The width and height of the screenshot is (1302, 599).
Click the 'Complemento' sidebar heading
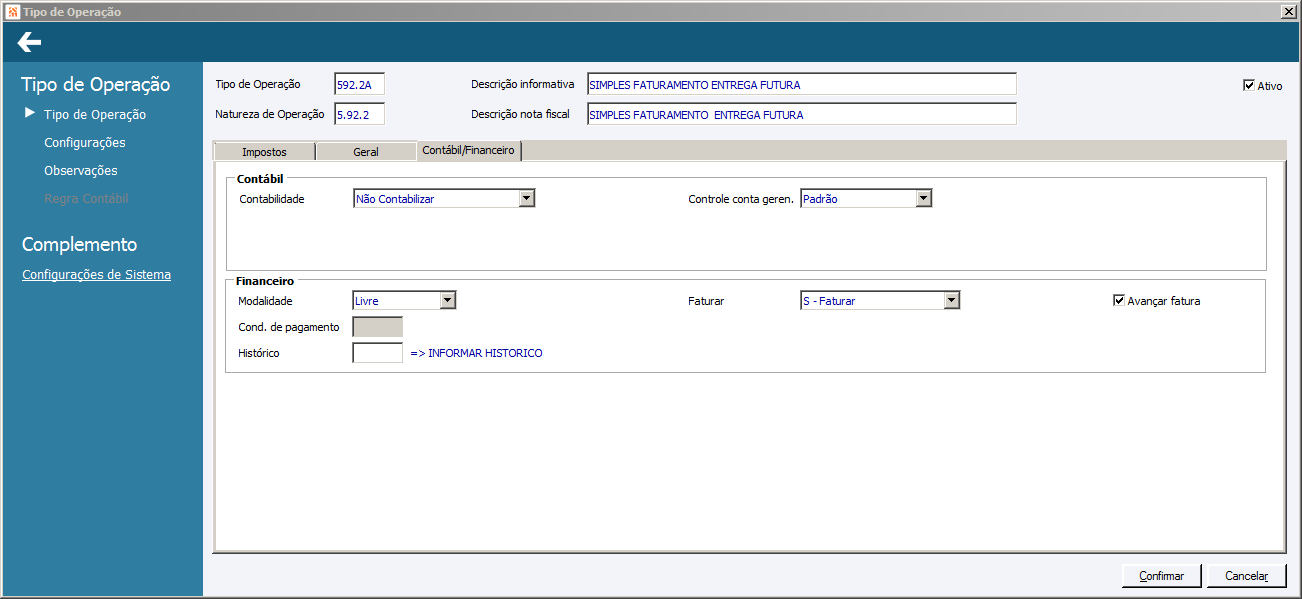point(79,244)
